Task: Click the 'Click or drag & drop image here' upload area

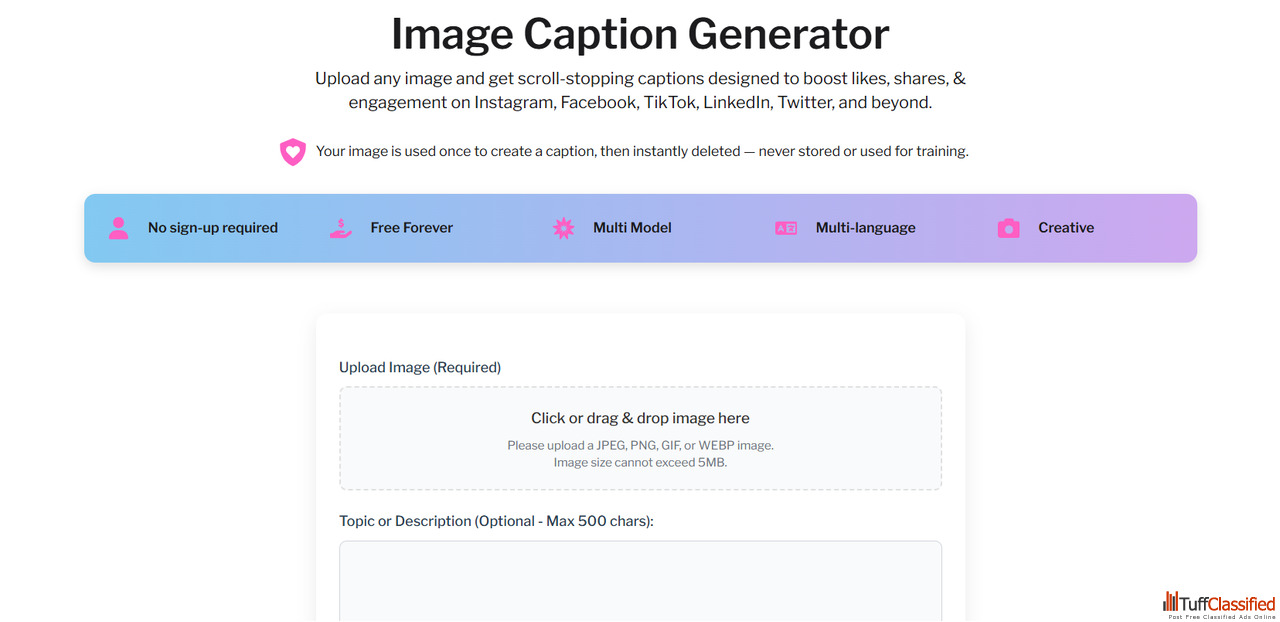Action: click(x=640, y=438)
